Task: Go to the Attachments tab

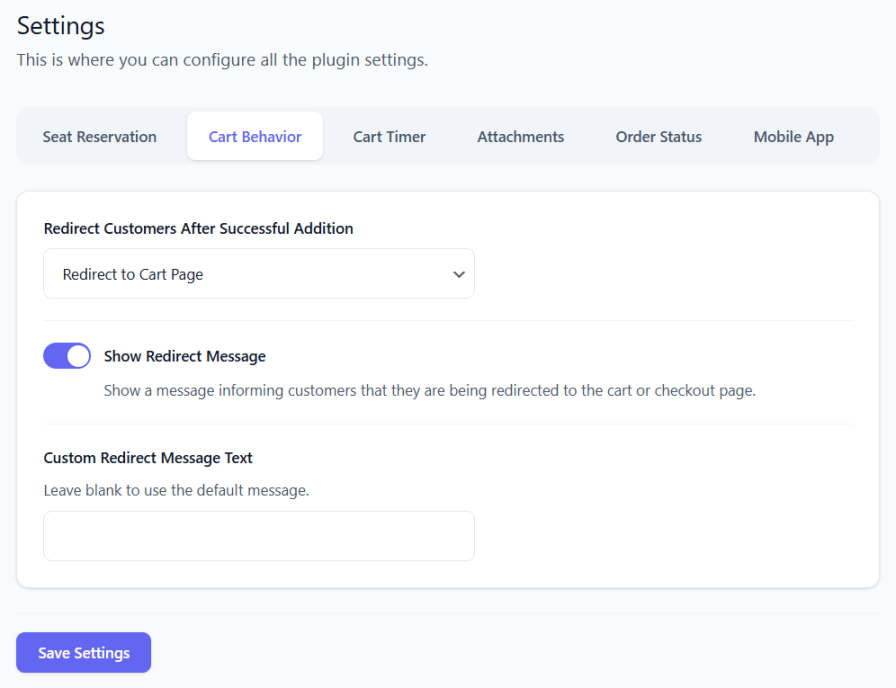Action: (520, 137)
